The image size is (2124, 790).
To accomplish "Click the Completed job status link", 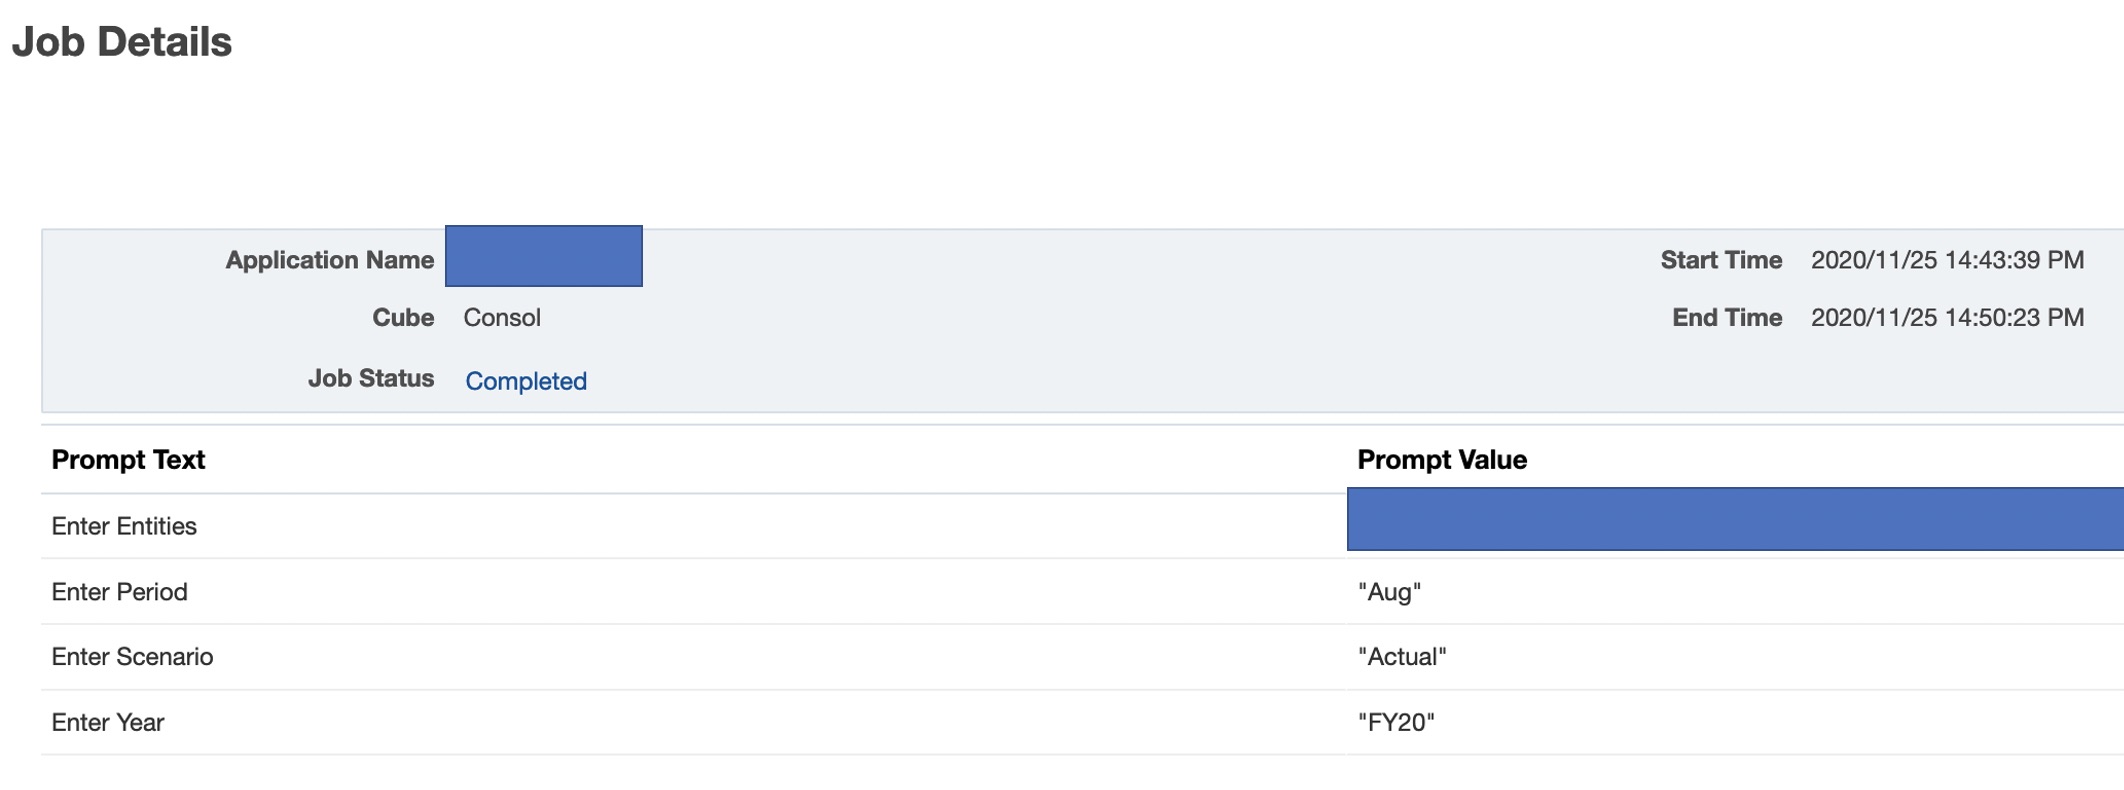I will pos(526,381).
